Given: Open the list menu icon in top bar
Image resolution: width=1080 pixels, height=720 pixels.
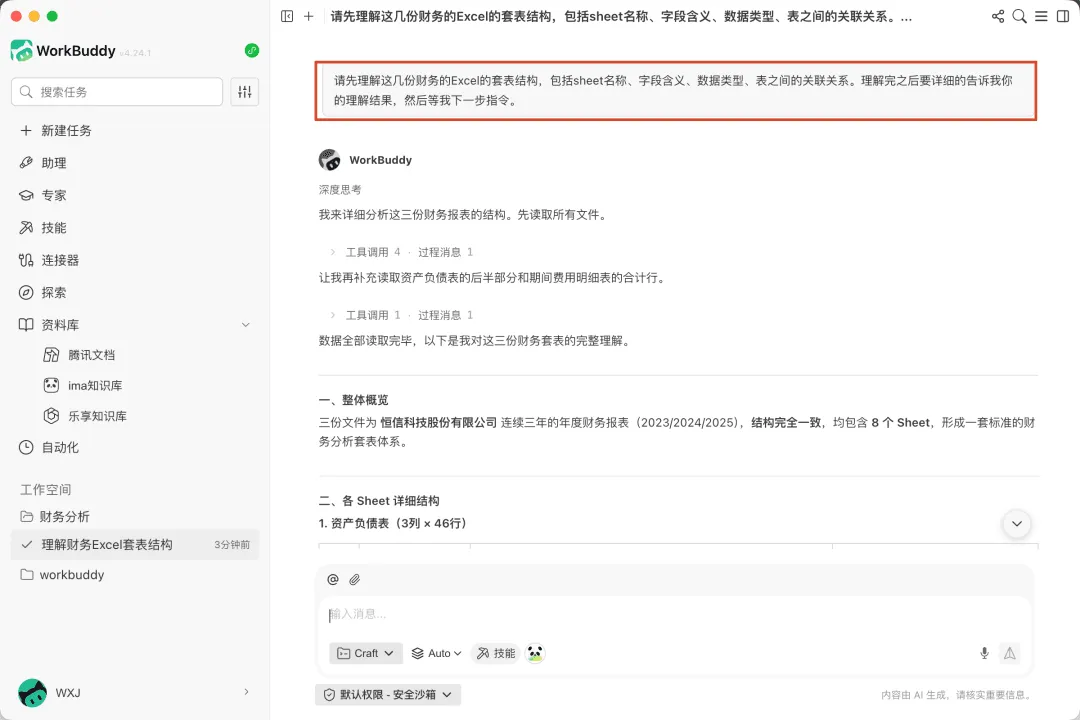Looking at the screenshot, I should 1041,17.
